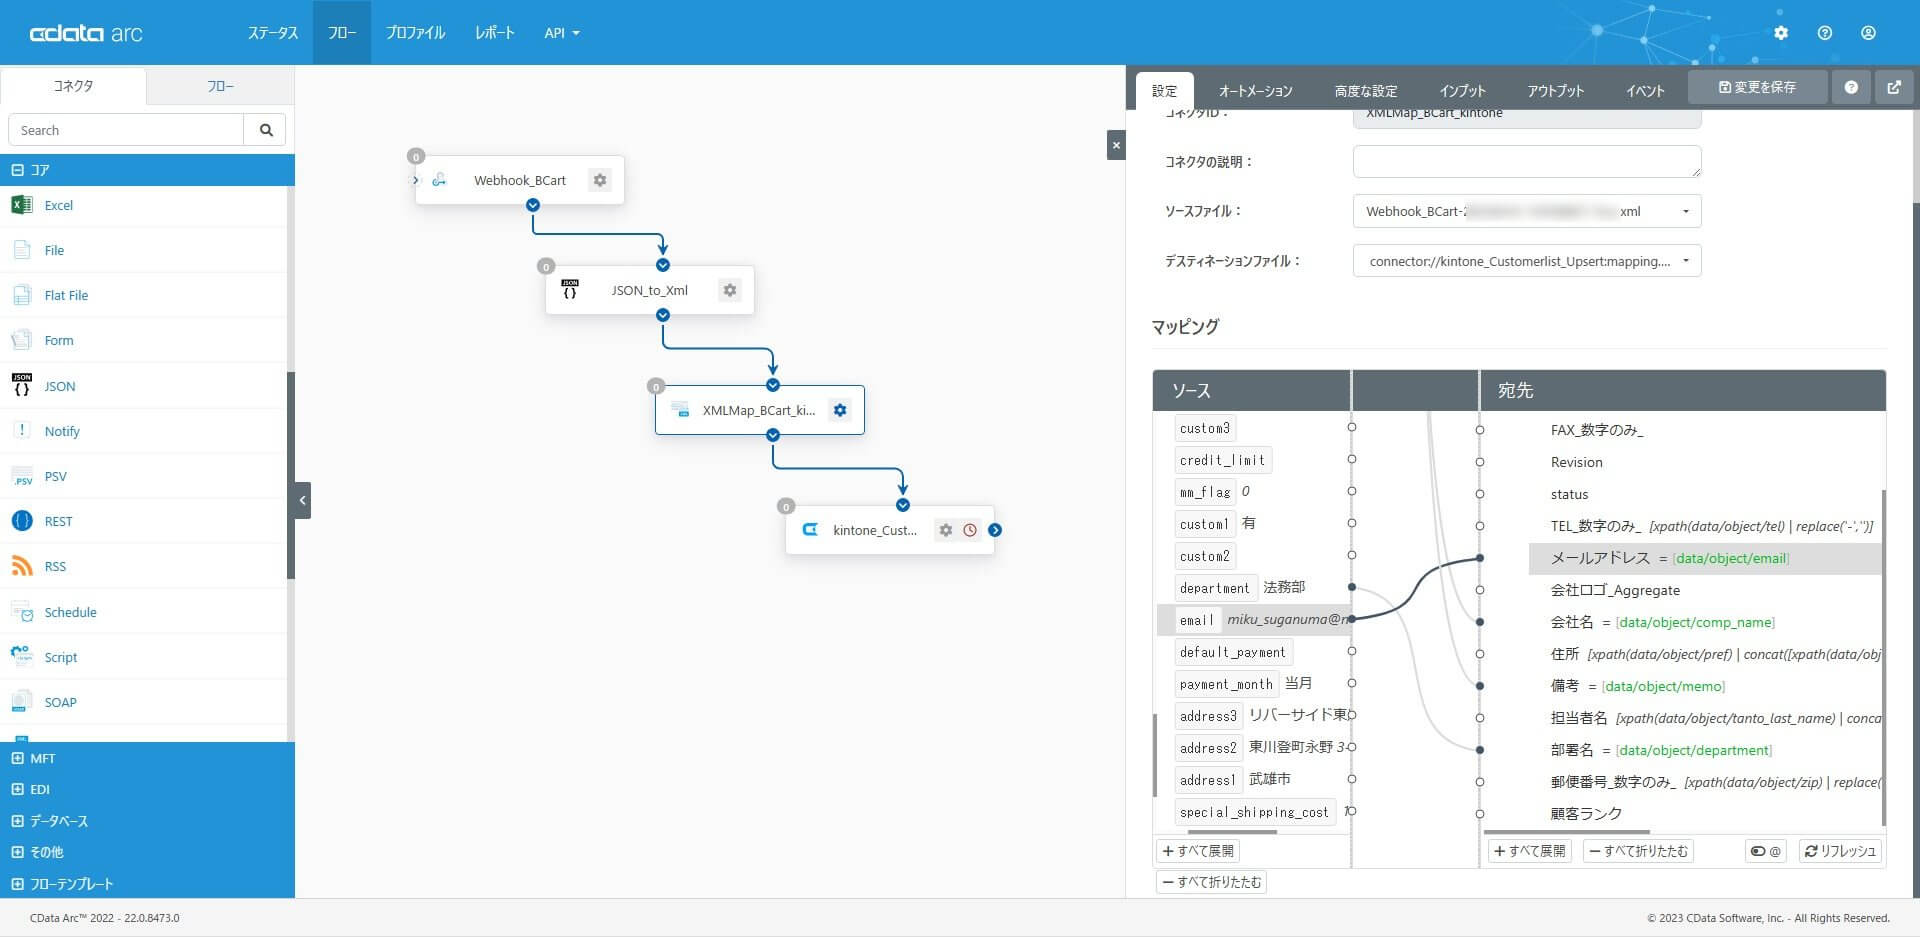
Task: Go to ステータス in top navigation
Action: tap(273, 33)
